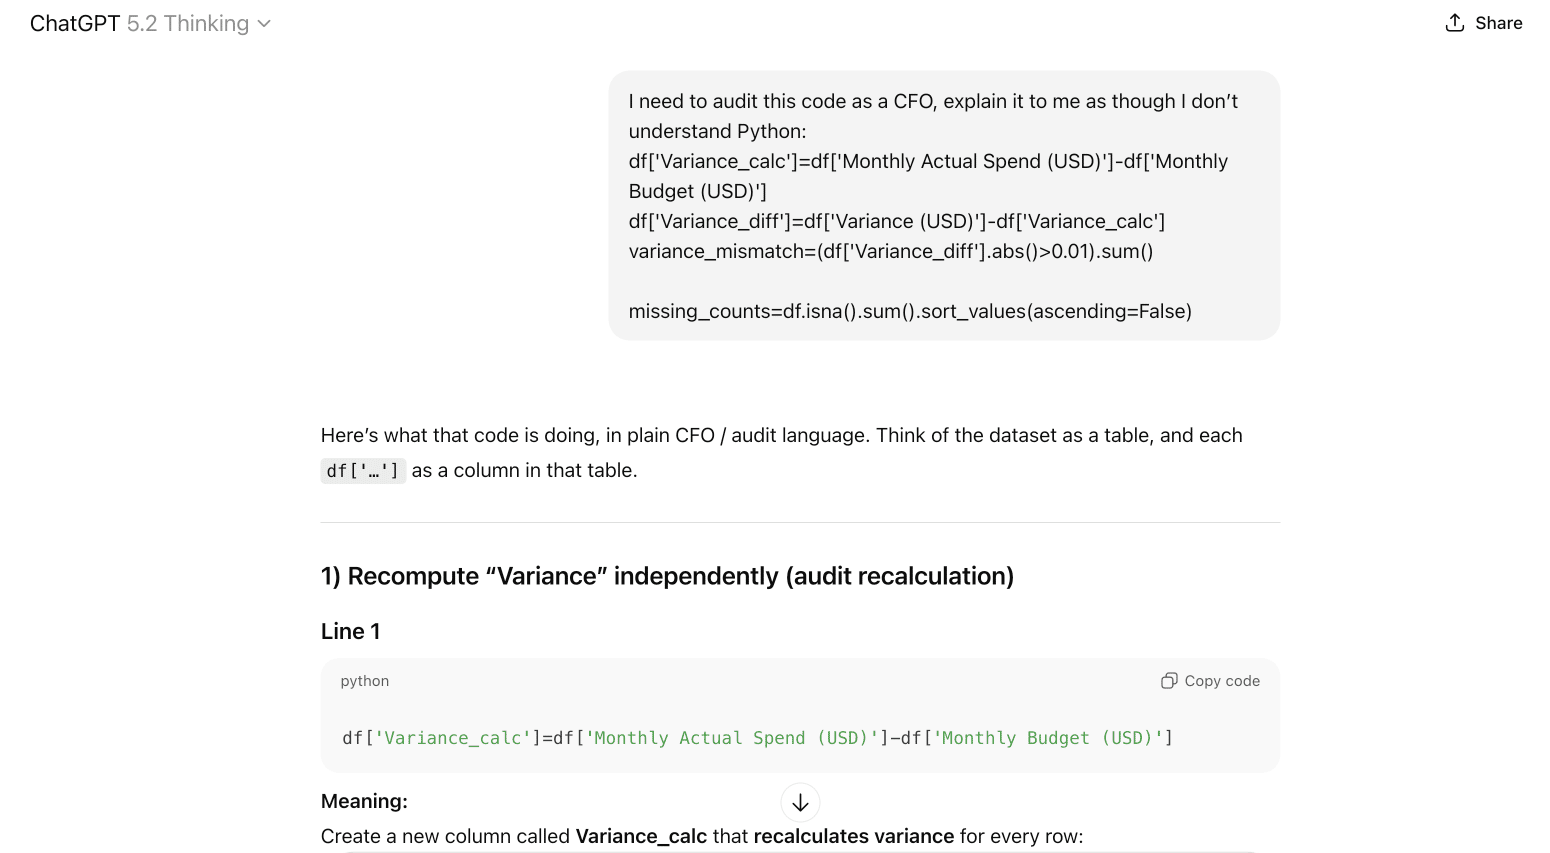Open the ChatGPT 5.2 Thinking model selector

[150, 23]
